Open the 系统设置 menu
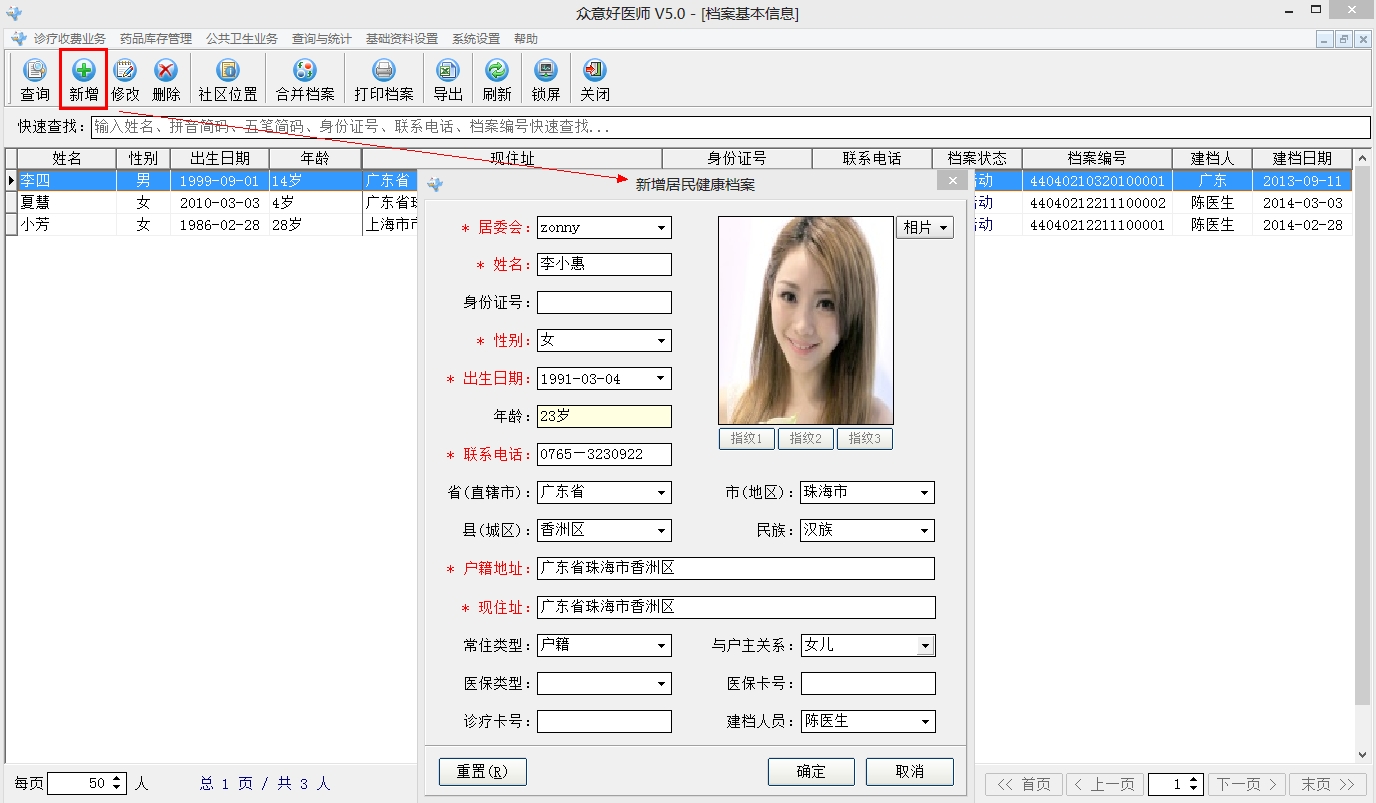1376x803 pixels. (x=476, y=39)
